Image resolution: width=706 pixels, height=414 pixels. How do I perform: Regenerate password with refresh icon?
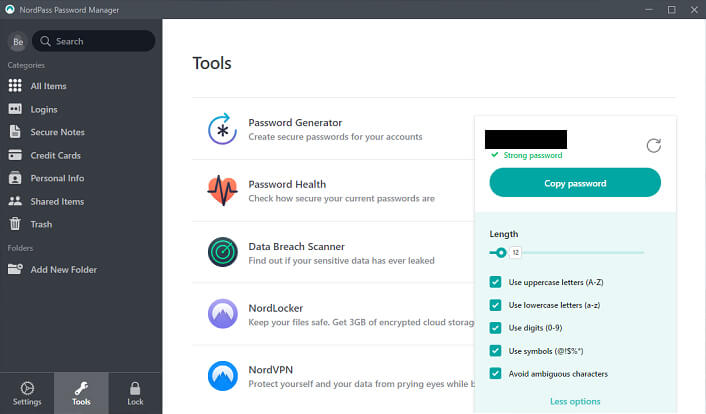(x=654, y=146)
